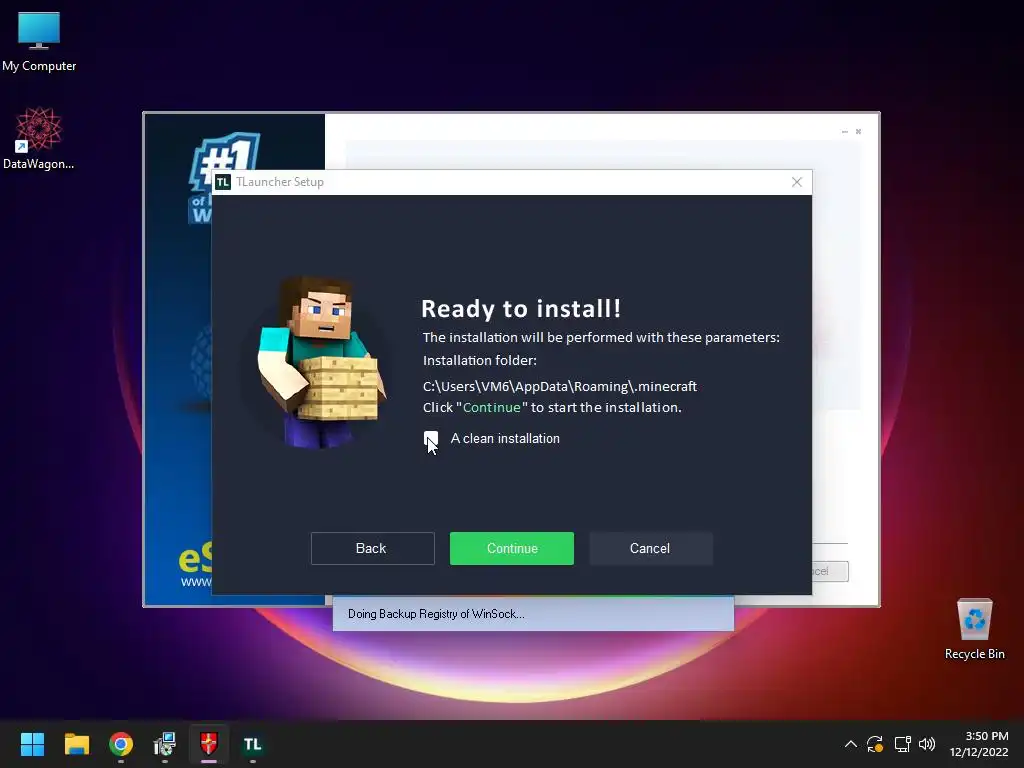Open File Explorer from the taskbar
The width and height of the screenshot is (1024, 768).
[76, 744]
